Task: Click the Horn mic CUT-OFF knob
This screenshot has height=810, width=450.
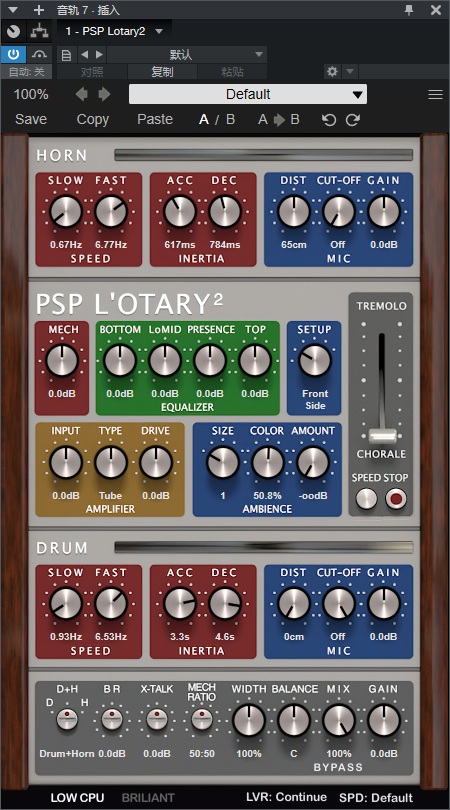Action: click(339, 212)
